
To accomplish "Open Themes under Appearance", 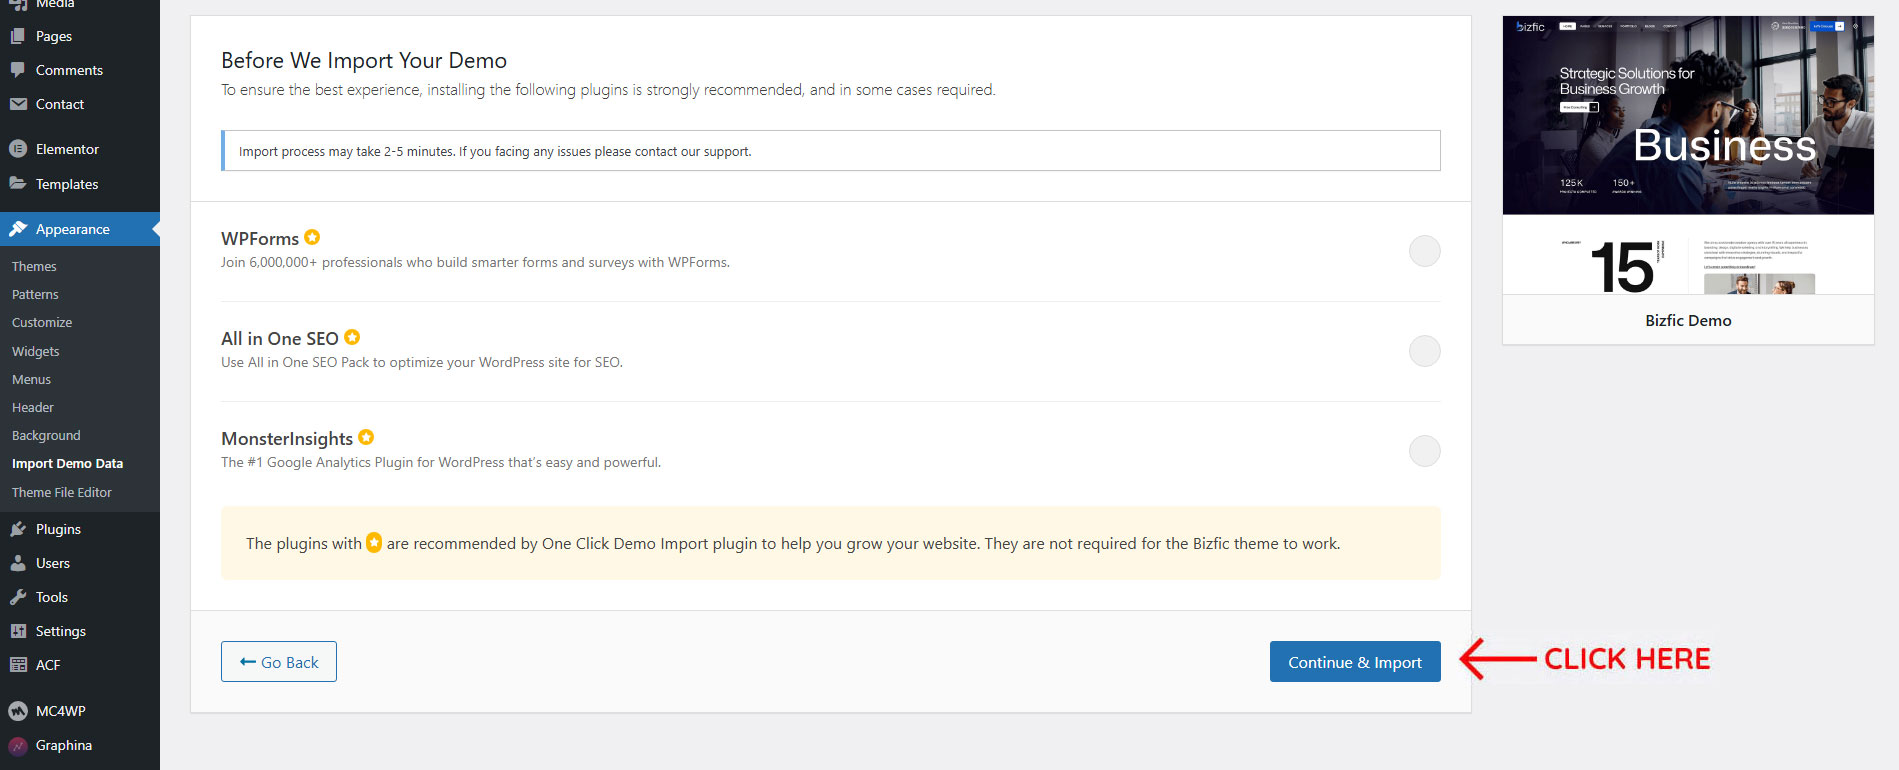I will point(34,266).
